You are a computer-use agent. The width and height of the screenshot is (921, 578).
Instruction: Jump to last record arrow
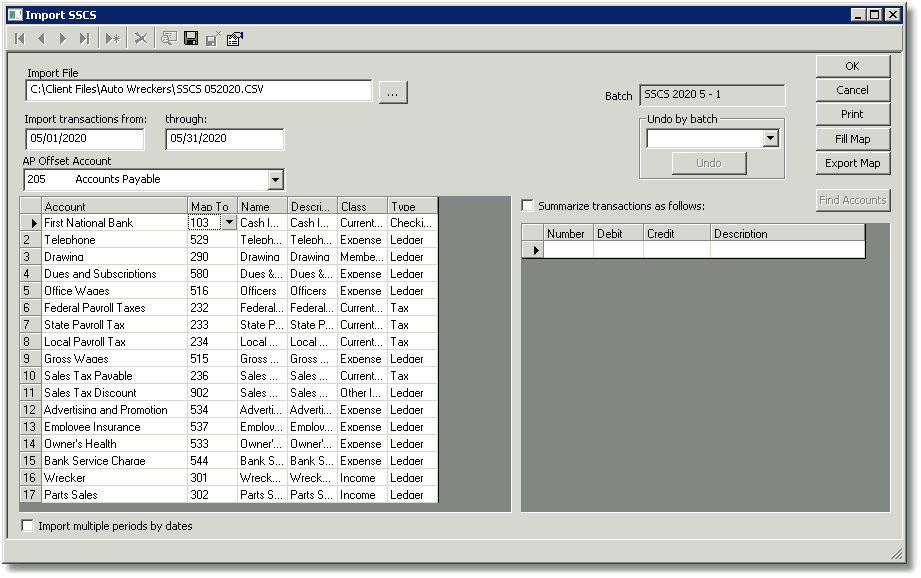85,39
